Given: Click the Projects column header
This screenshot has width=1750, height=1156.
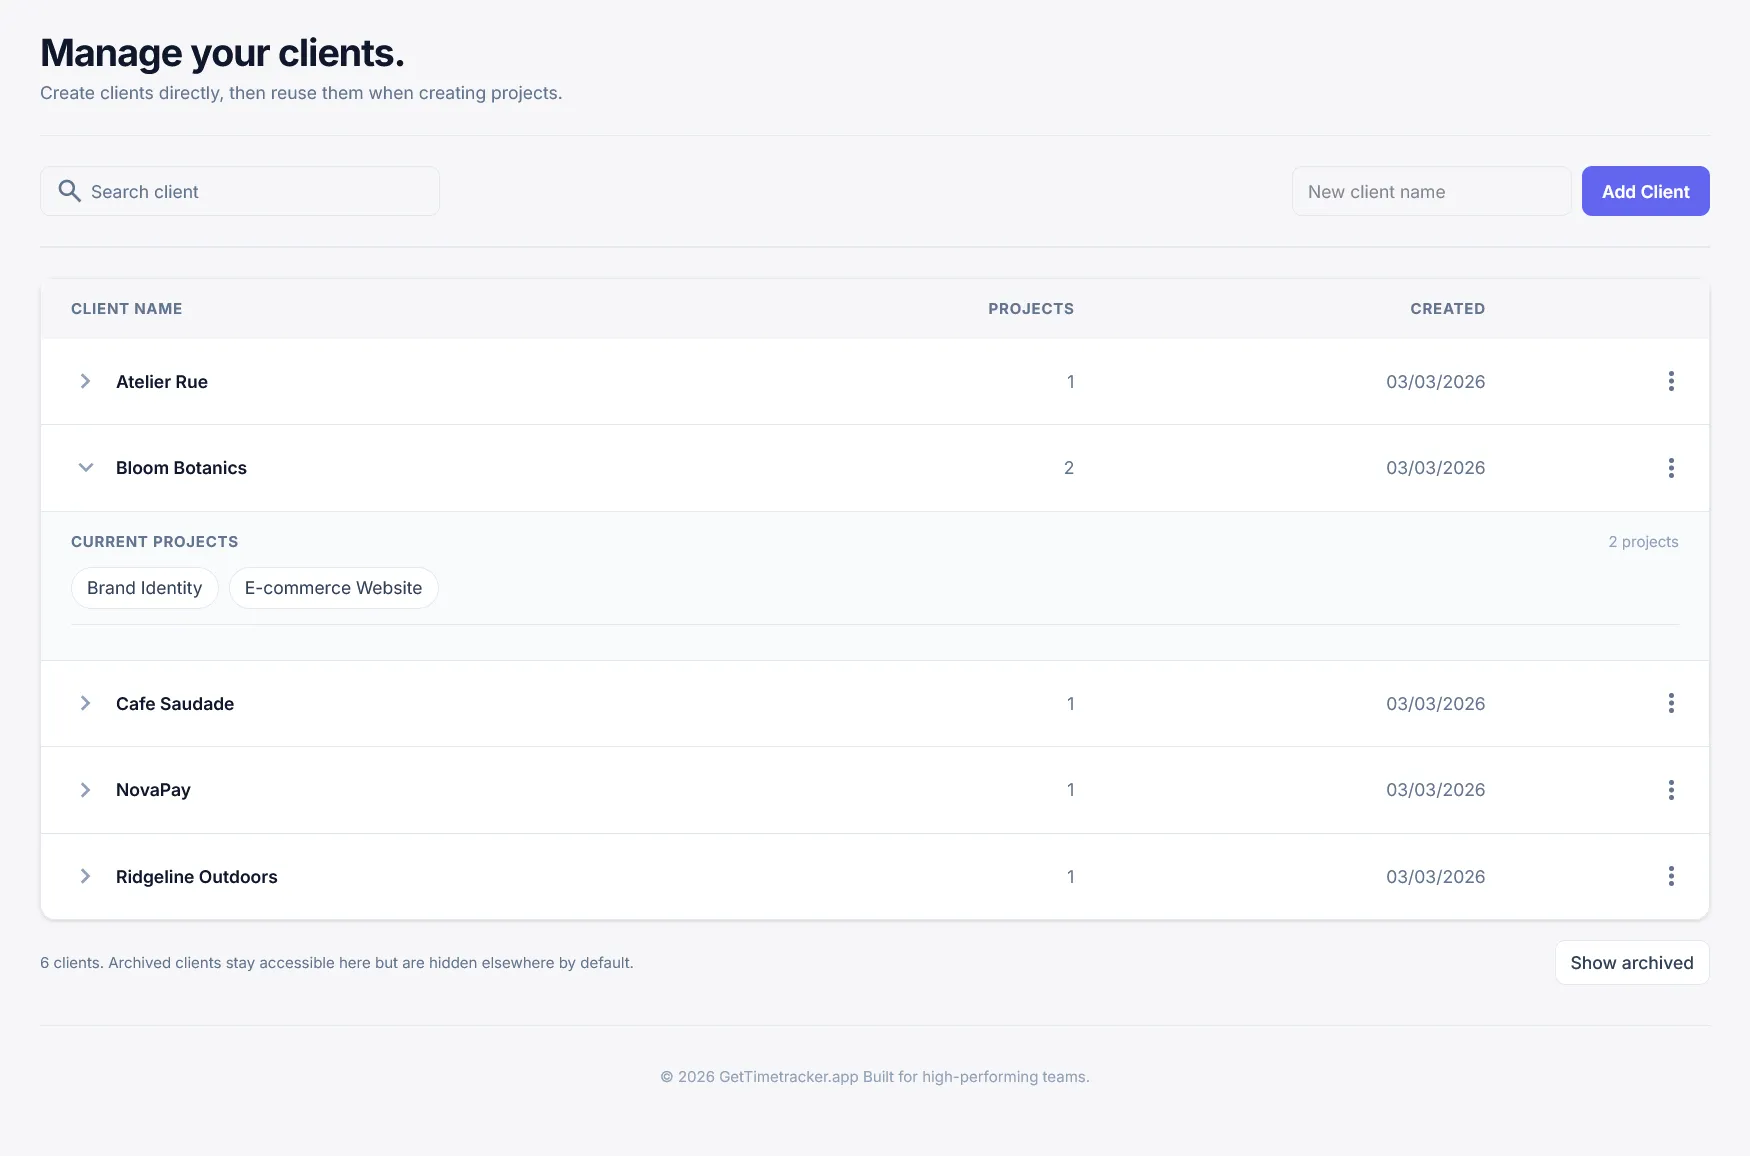Looking at the screenshot, I should [1030, 309].
